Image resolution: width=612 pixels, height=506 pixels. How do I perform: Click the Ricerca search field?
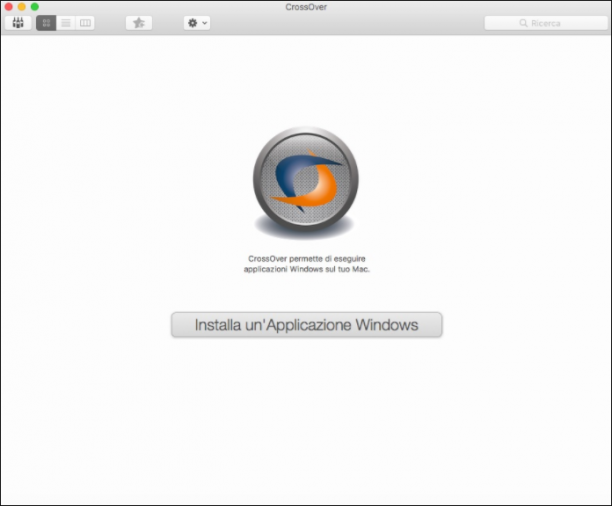pos(546,23)
